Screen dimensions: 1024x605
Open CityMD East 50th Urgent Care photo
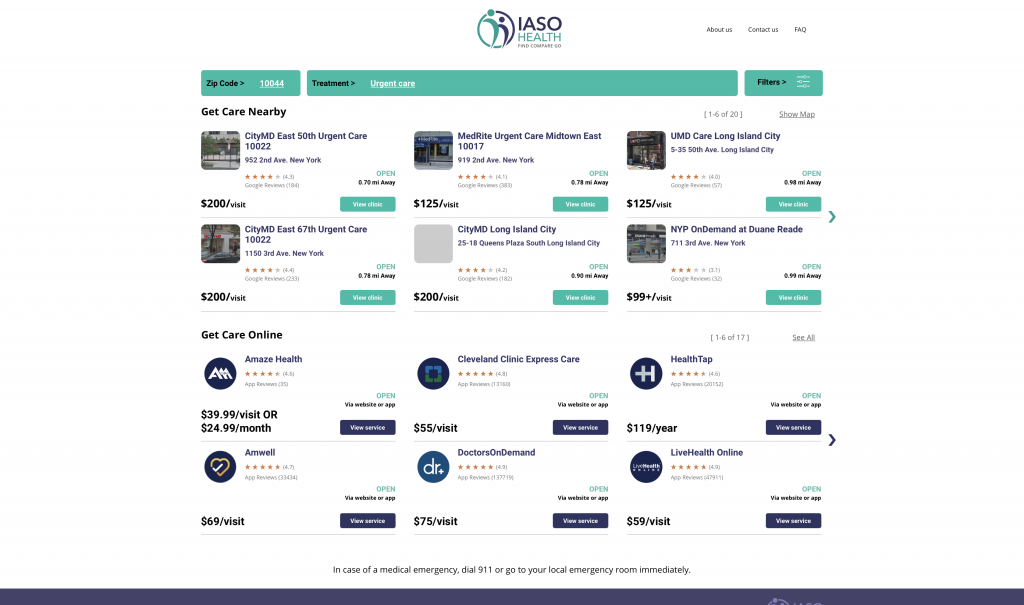(x=220, y=150)
